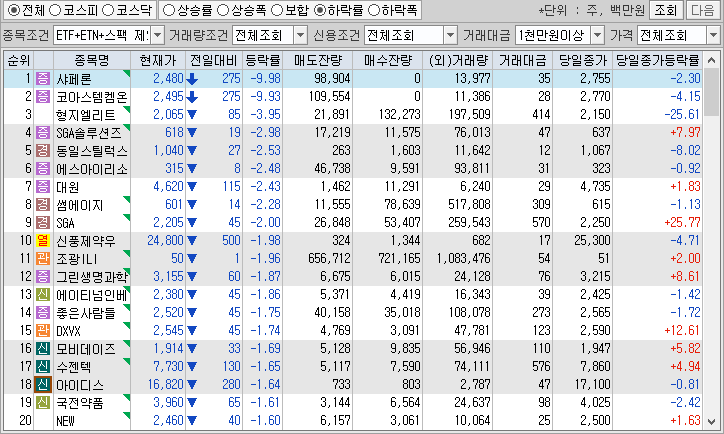Select the 상승률 radio button

coord(169,10)
